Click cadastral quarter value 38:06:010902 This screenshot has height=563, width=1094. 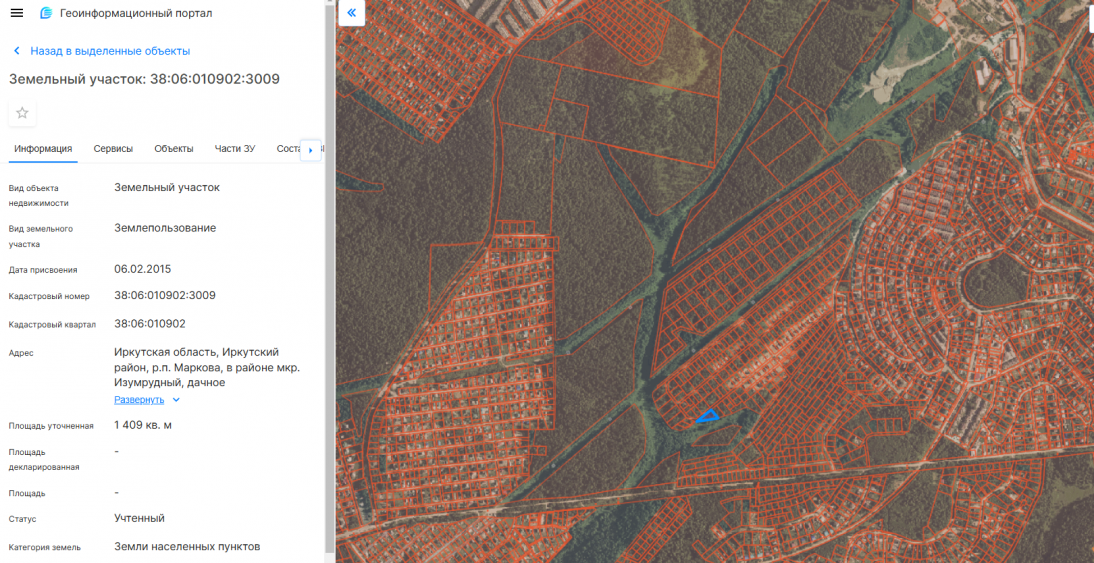pyautogui.click(x=150, y=324)
